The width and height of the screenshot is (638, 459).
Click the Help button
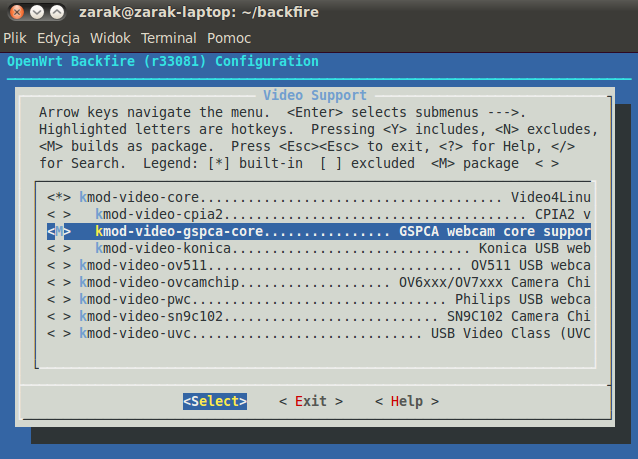tap(407, 401)
